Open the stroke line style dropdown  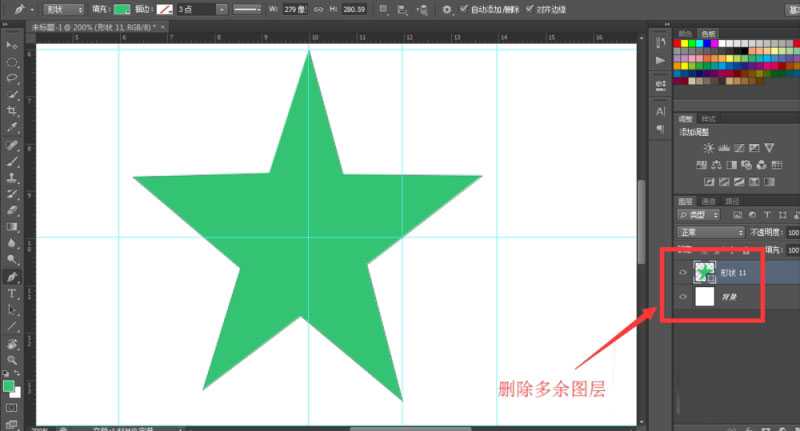[x=247, y=9]
